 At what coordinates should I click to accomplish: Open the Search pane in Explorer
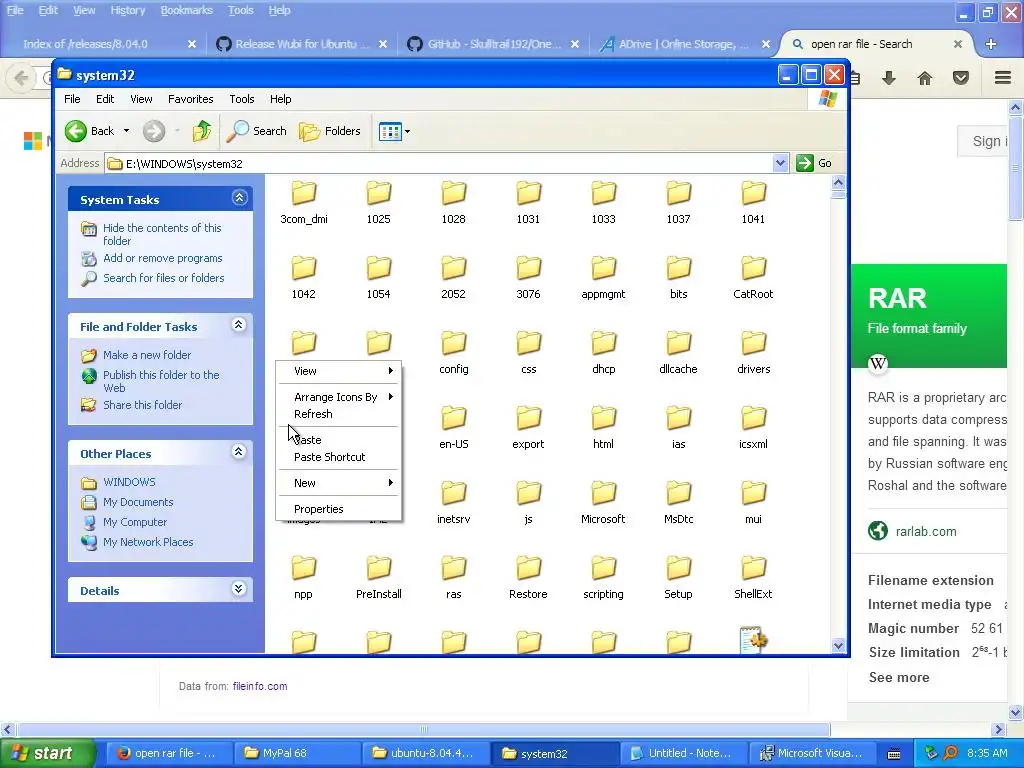tap(257, 131)
